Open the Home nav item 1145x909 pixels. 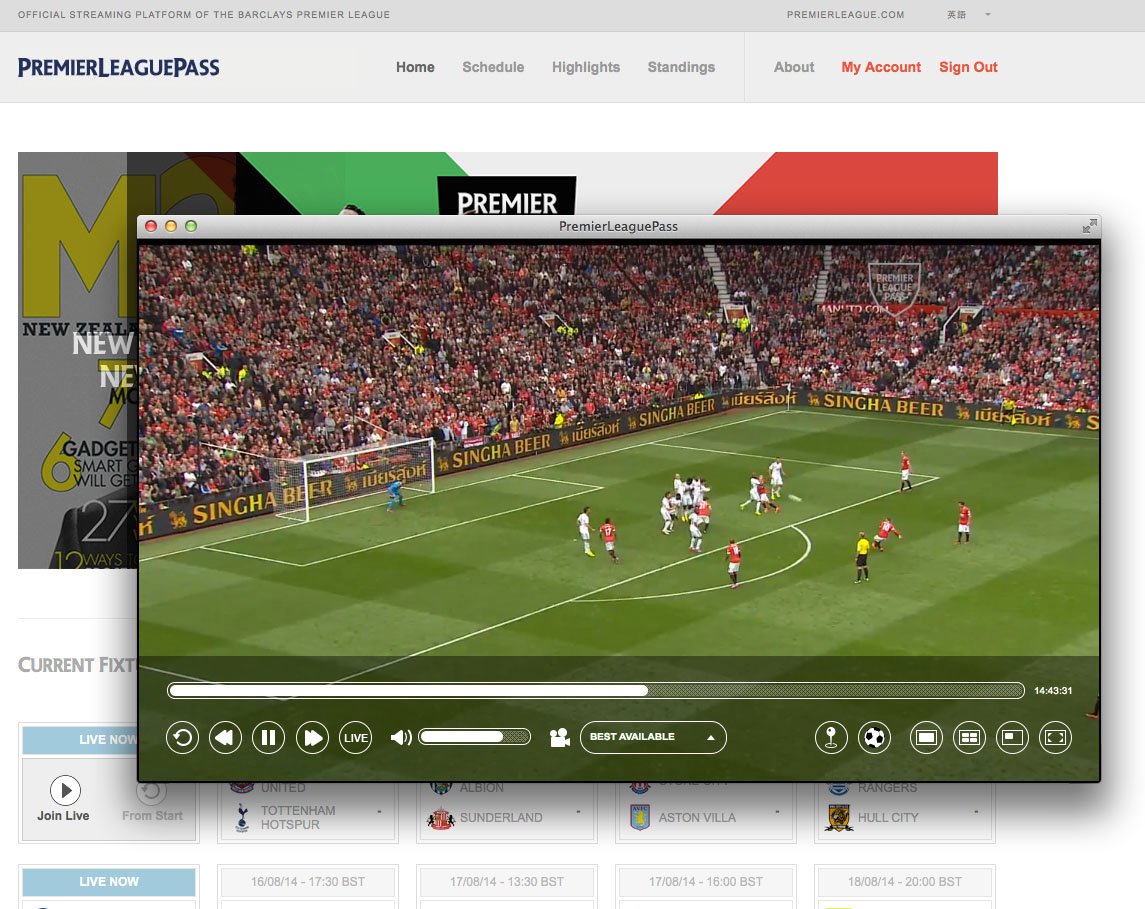(415, 67)
